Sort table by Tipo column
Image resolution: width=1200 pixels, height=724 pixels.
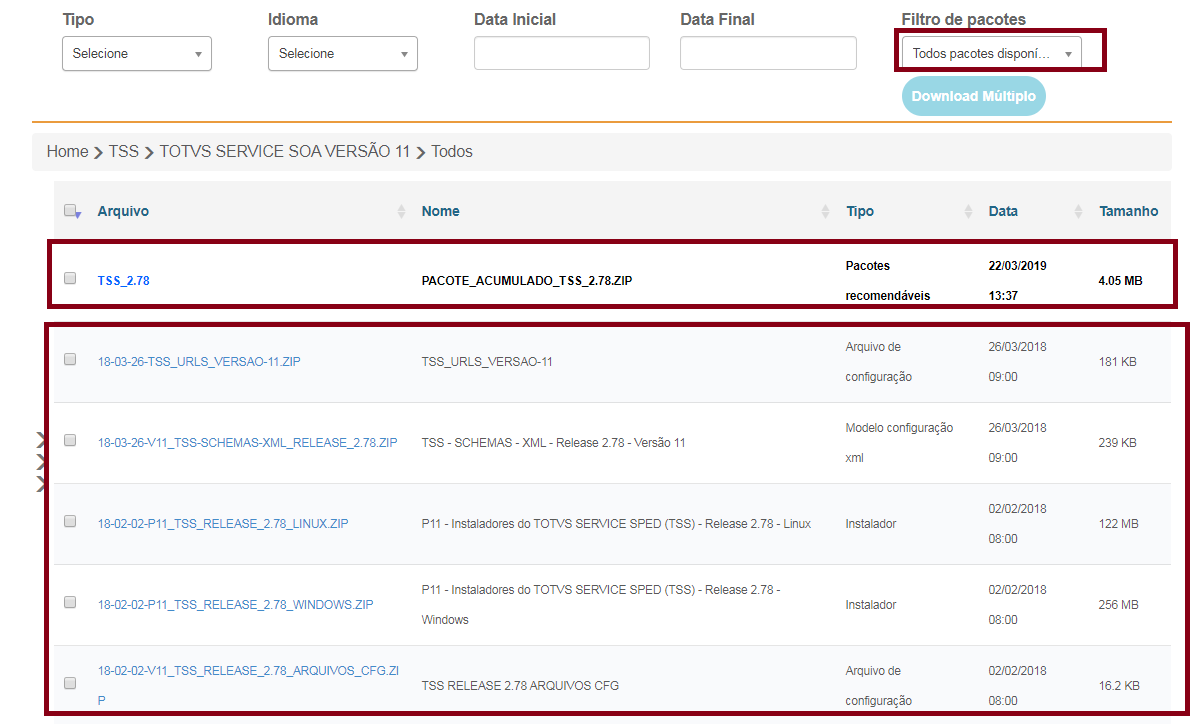click(860, 211)
